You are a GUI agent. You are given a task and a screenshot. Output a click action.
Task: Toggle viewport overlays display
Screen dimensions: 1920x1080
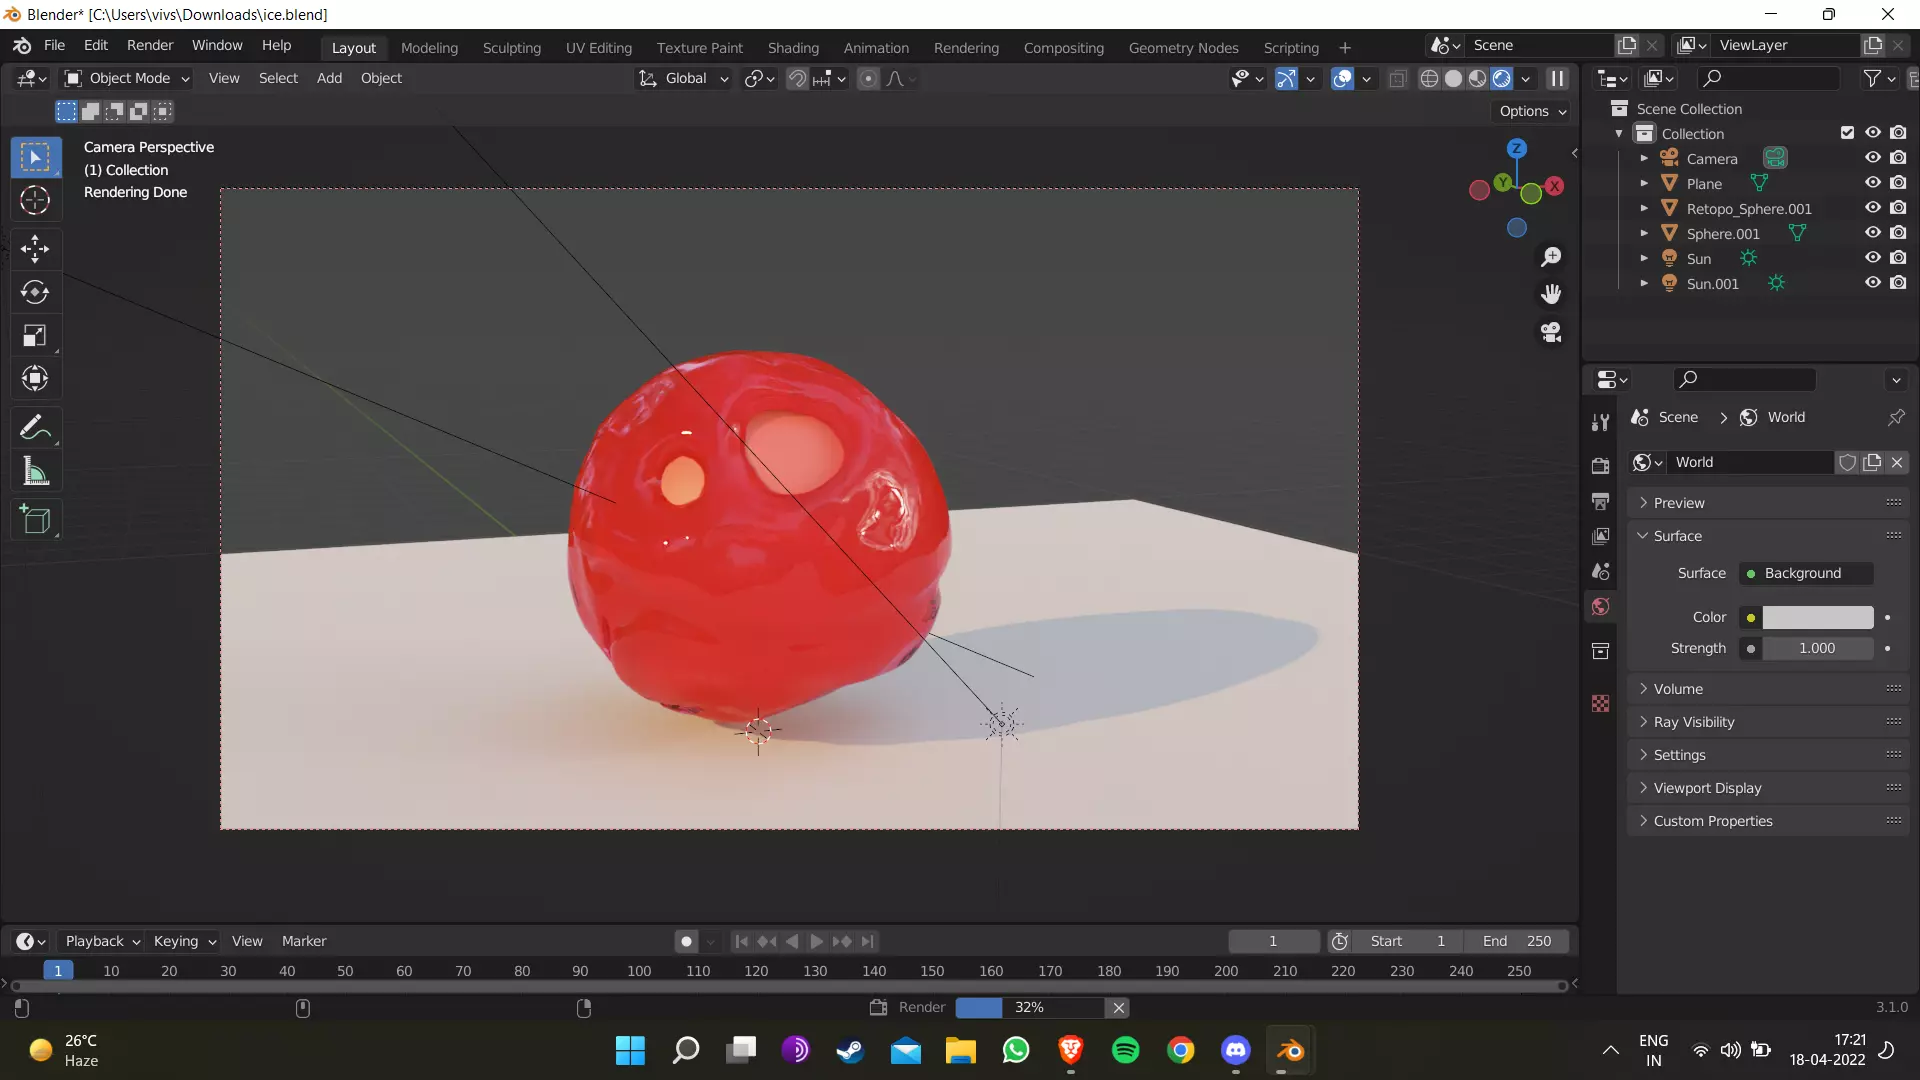coord(1343,78)
